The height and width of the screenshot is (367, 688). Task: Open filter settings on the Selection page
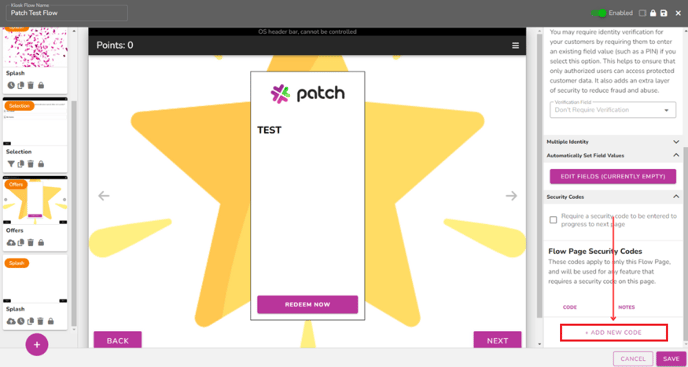pyautogui.click(x=11, y=164)
